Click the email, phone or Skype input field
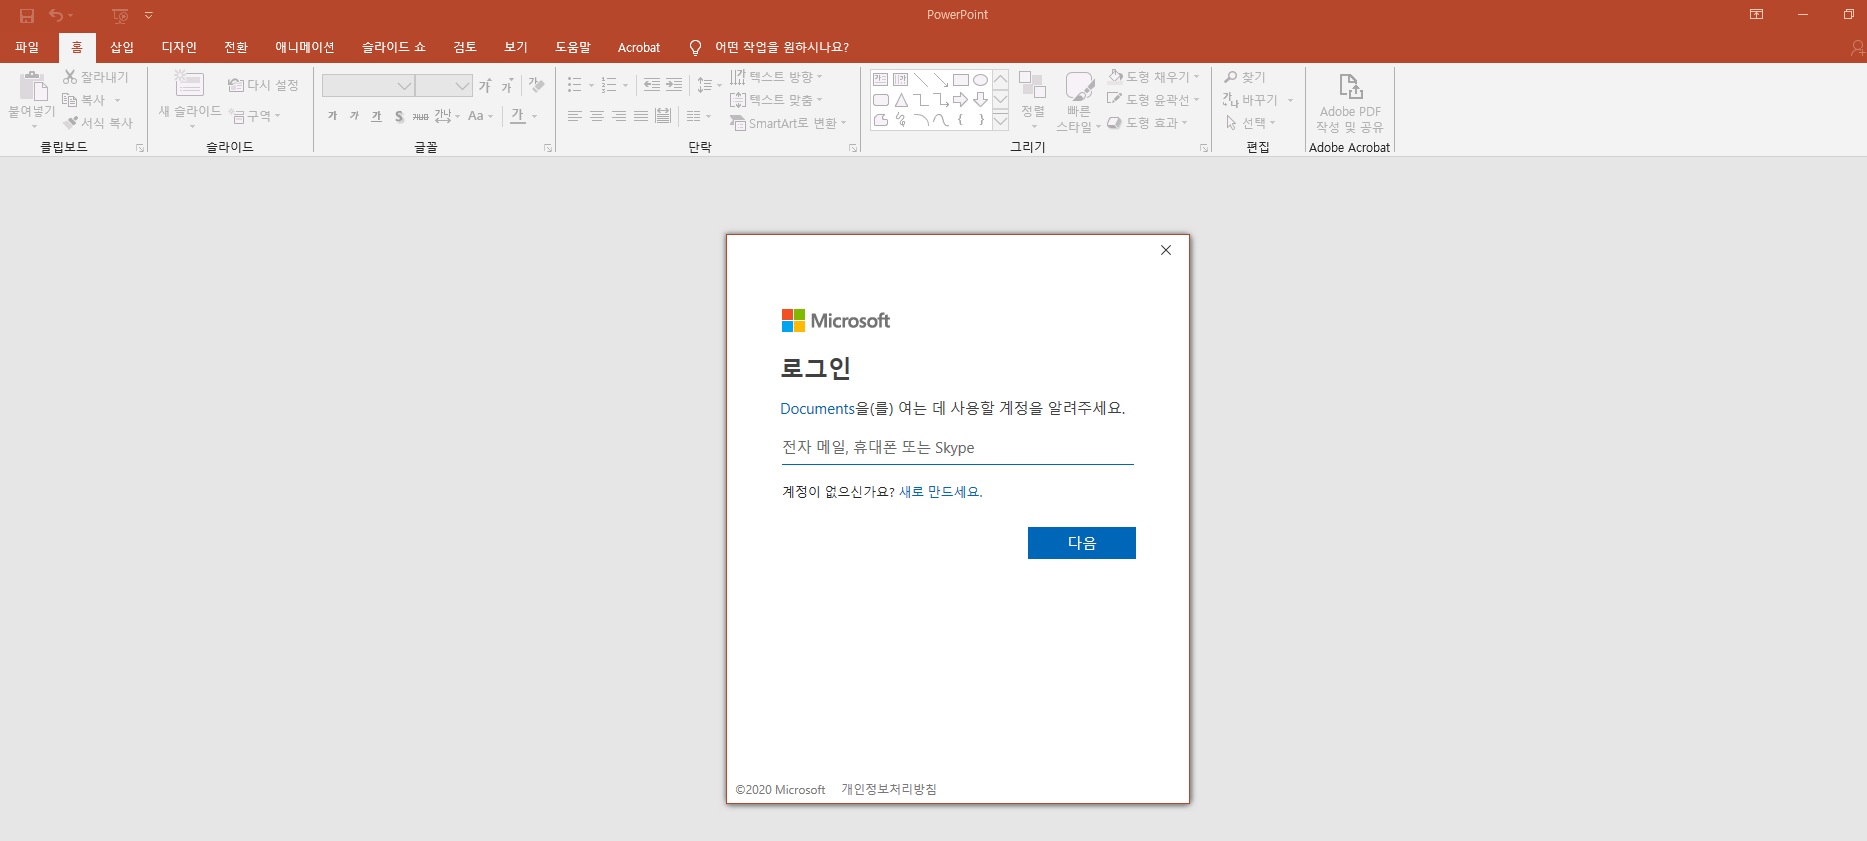The width and height of the screenshot is (1867, 841). pos(958,447)
